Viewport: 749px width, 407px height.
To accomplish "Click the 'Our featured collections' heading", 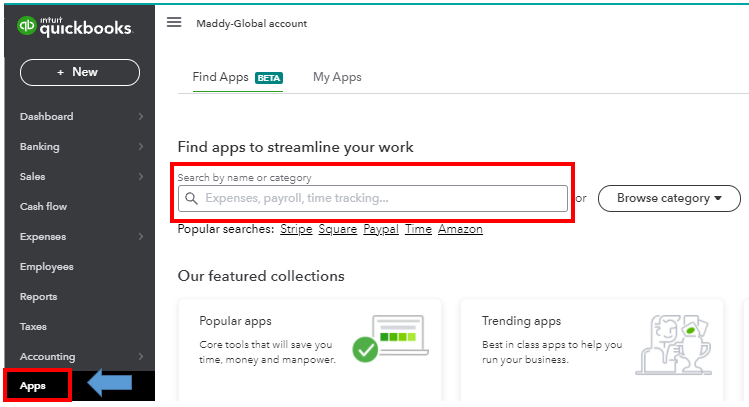I will click(261, 276).
